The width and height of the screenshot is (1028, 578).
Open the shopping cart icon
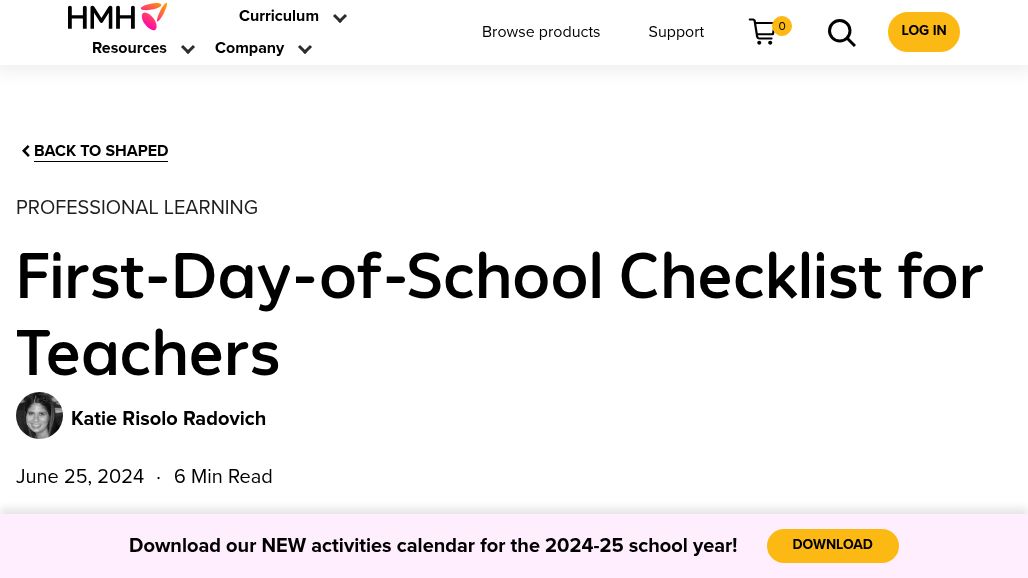(762, 32)
